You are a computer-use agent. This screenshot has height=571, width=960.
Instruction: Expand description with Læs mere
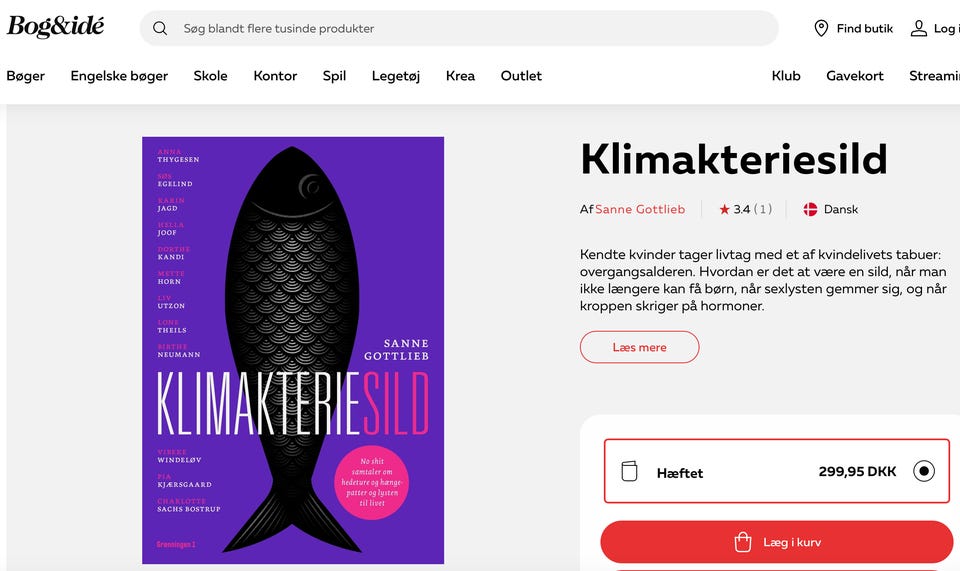(639, 347)
